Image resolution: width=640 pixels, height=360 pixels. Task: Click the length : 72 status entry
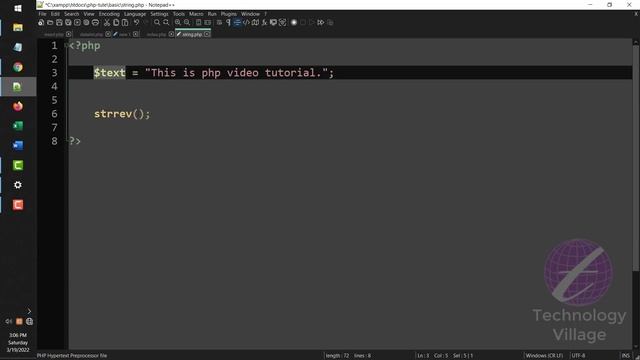pos(337,356)
